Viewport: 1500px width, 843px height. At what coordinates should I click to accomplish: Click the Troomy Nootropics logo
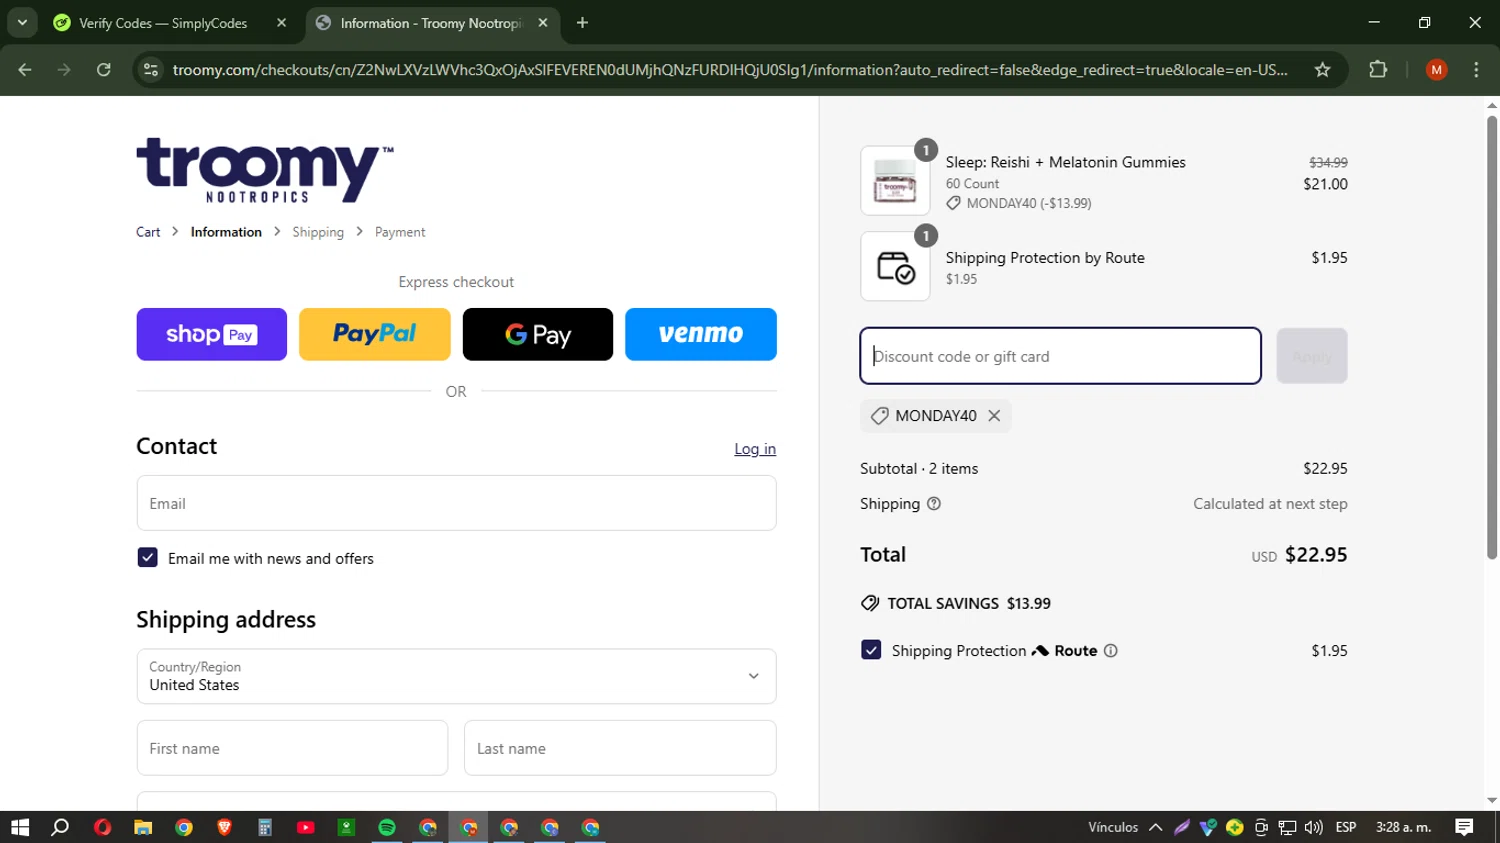pos(265,170)
